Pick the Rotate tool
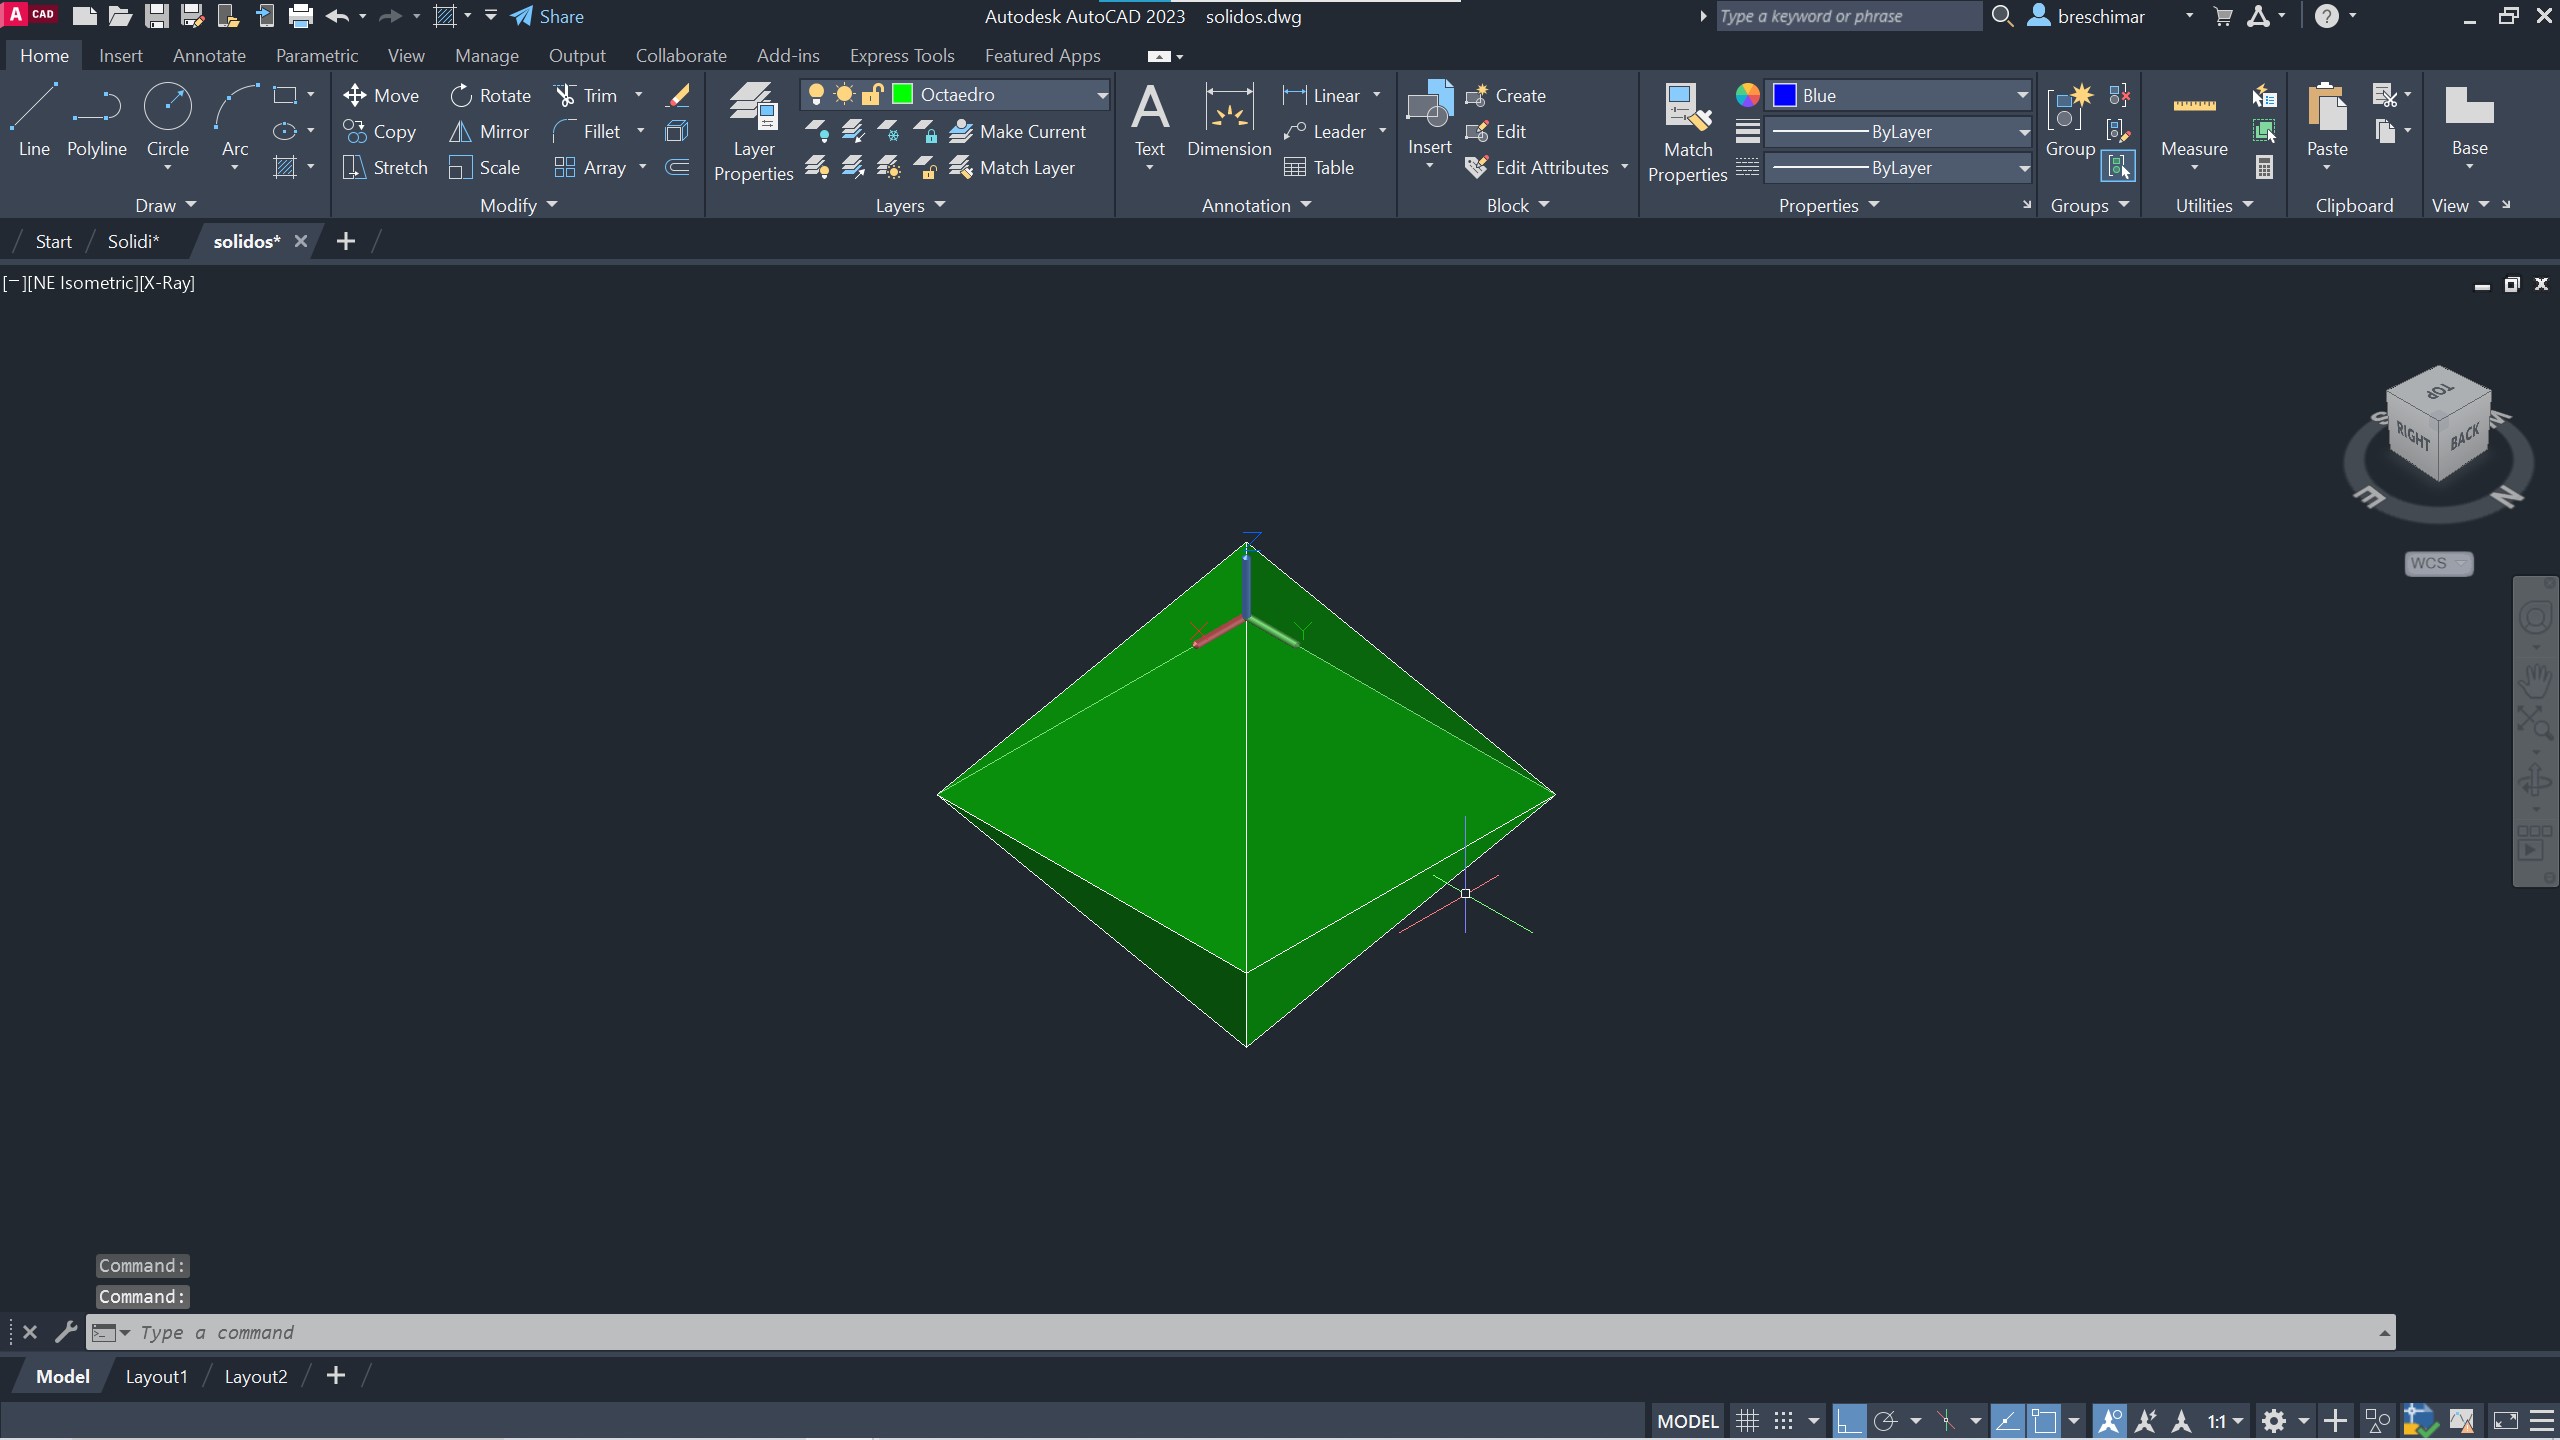This screenshot has width=2560, height=1440. pyautogui.click(x=490, y=95)
